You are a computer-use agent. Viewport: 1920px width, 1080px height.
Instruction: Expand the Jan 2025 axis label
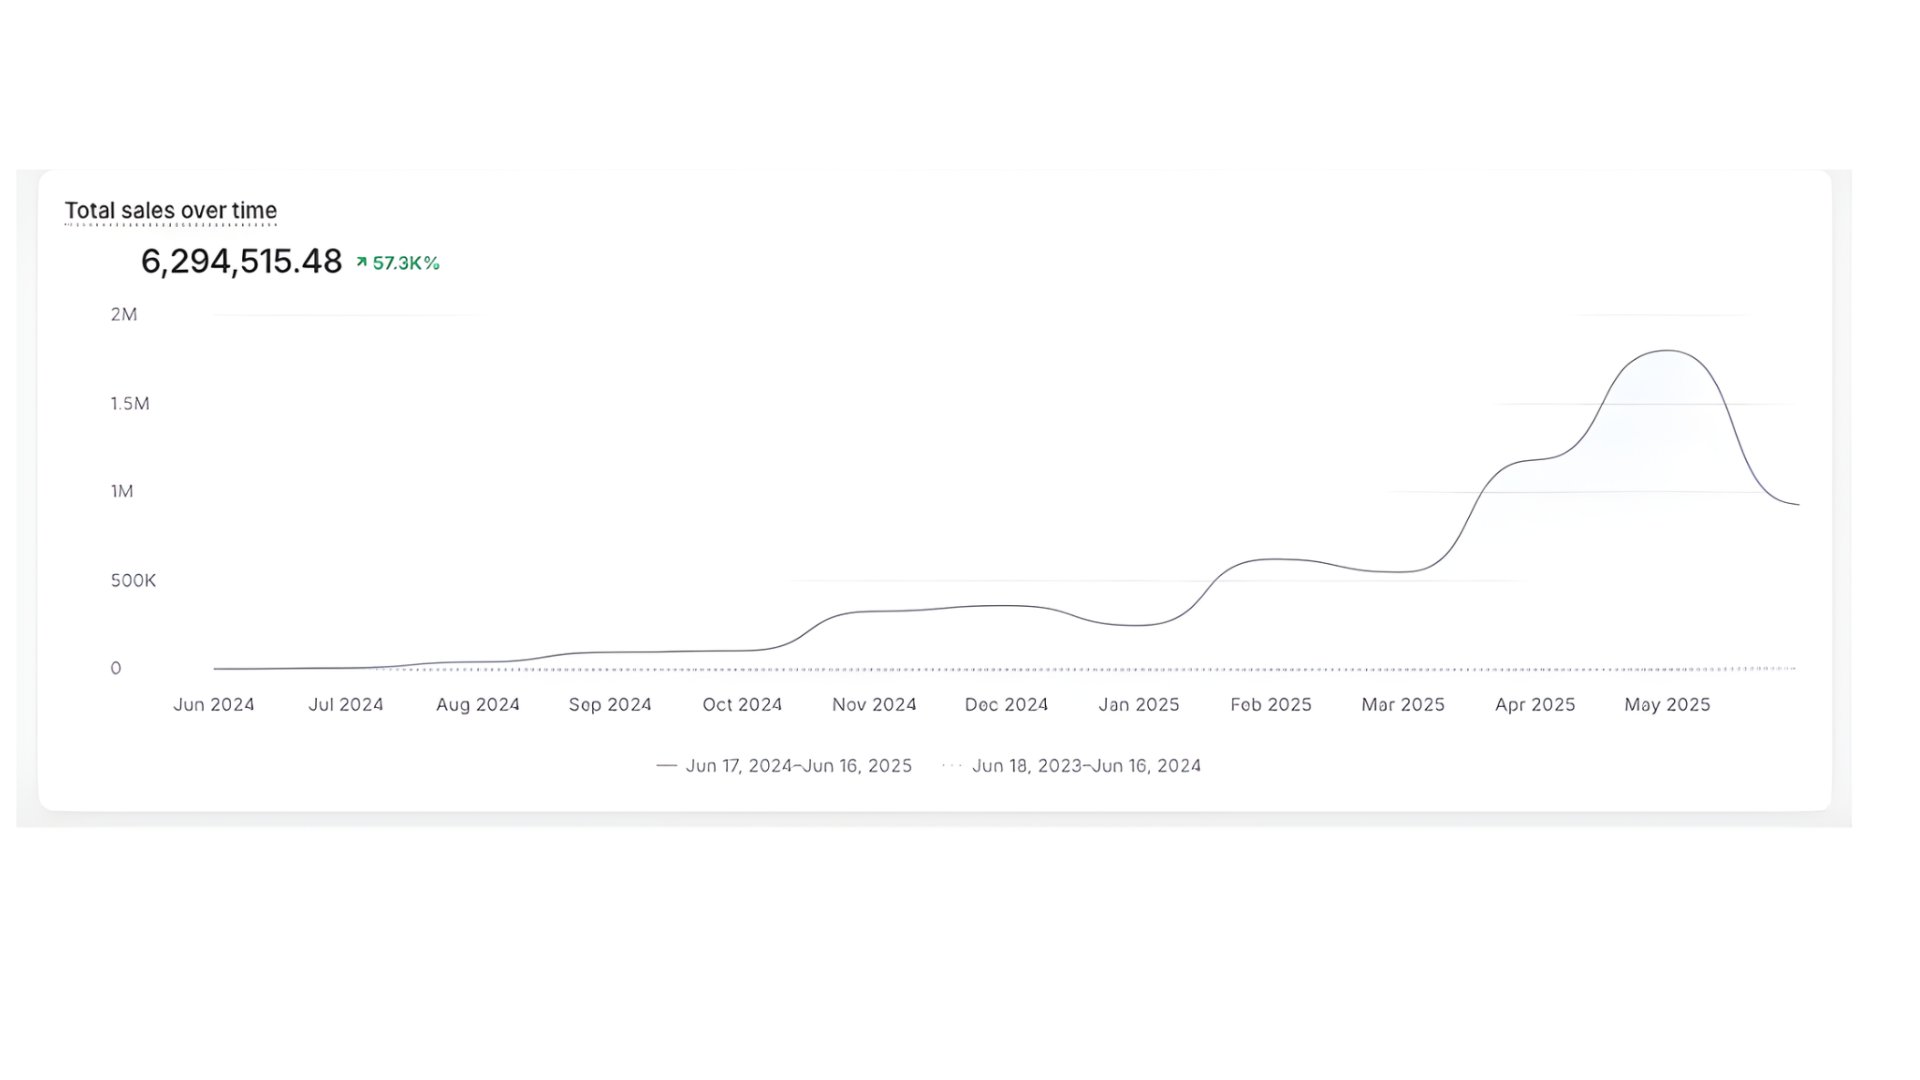1139,704
